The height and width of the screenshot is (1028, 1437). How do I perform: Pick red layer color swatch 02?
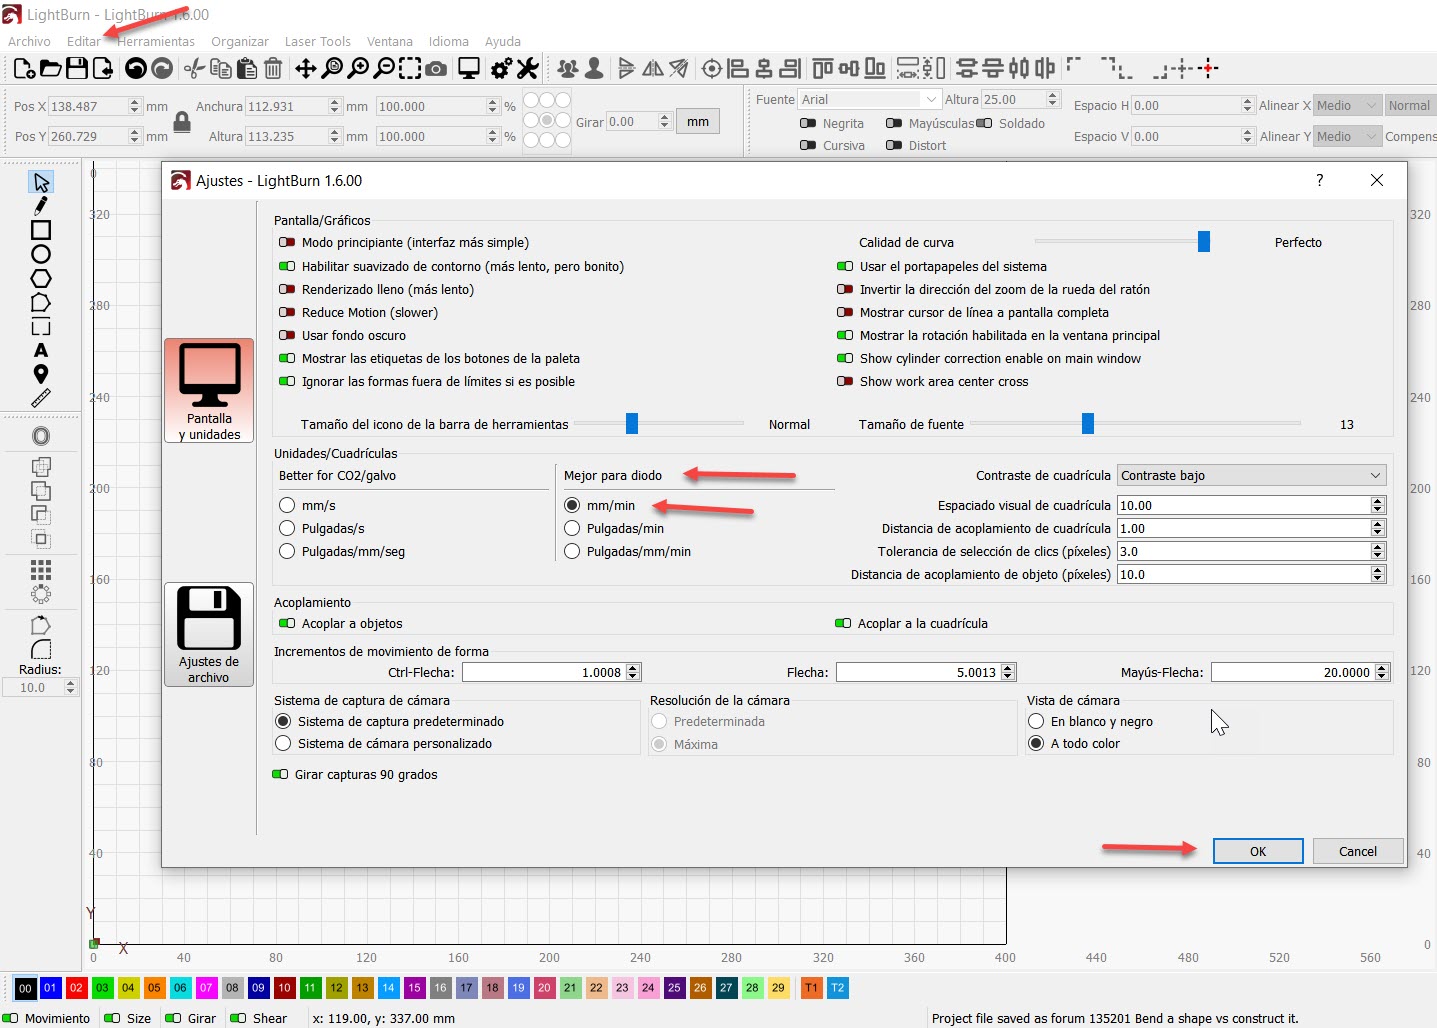point(76,988)
